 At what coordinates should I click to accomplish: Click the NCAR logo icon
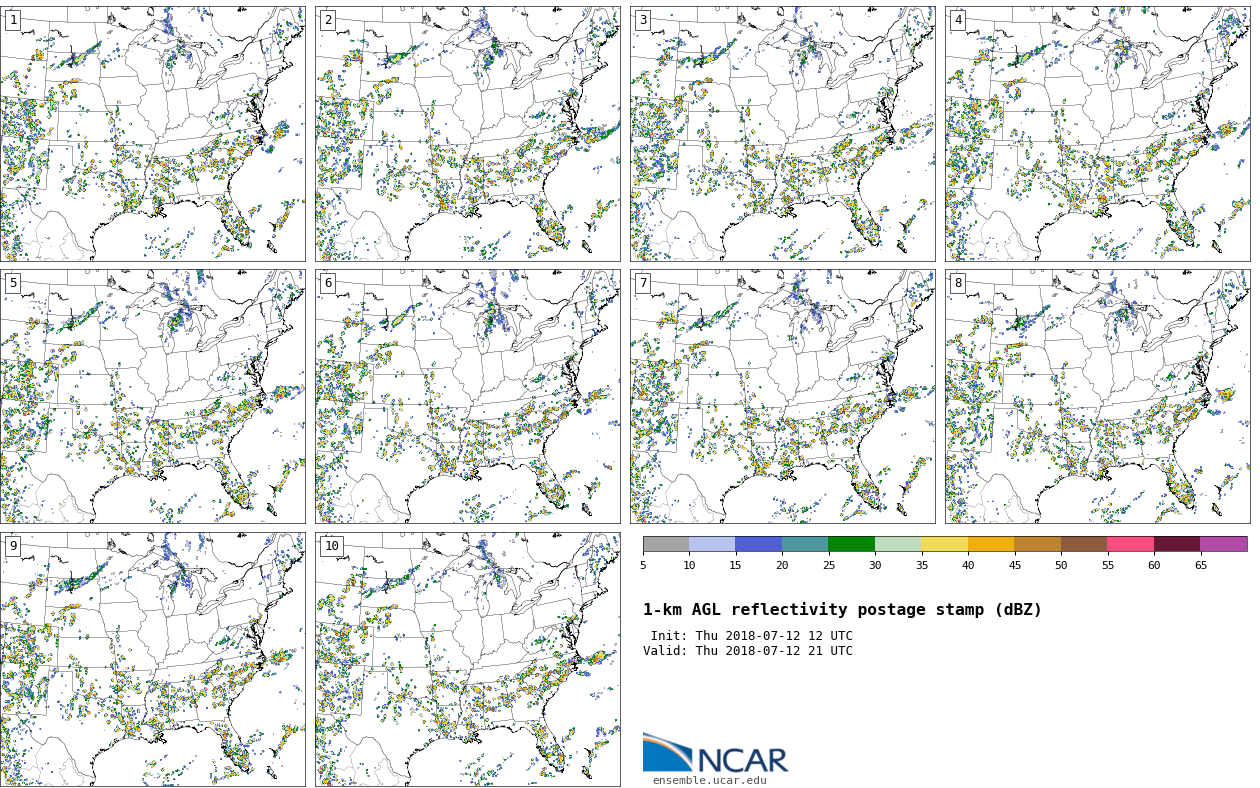click(667, 752)
